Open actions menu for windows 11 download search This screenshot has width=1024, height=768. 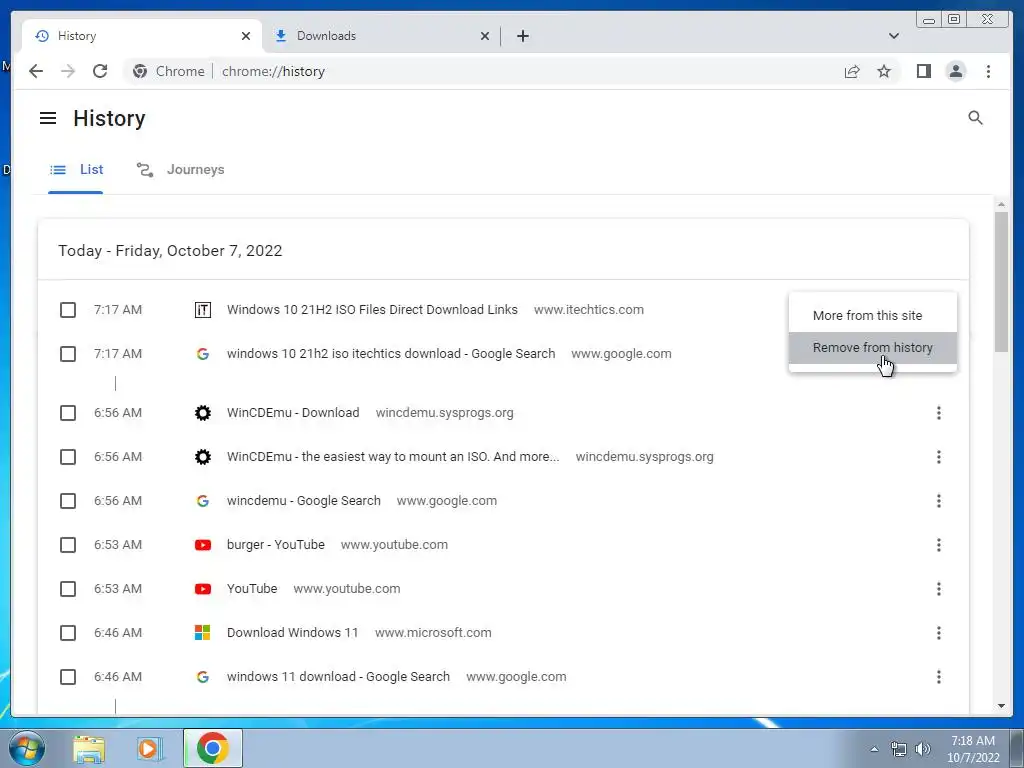(938, 677)
